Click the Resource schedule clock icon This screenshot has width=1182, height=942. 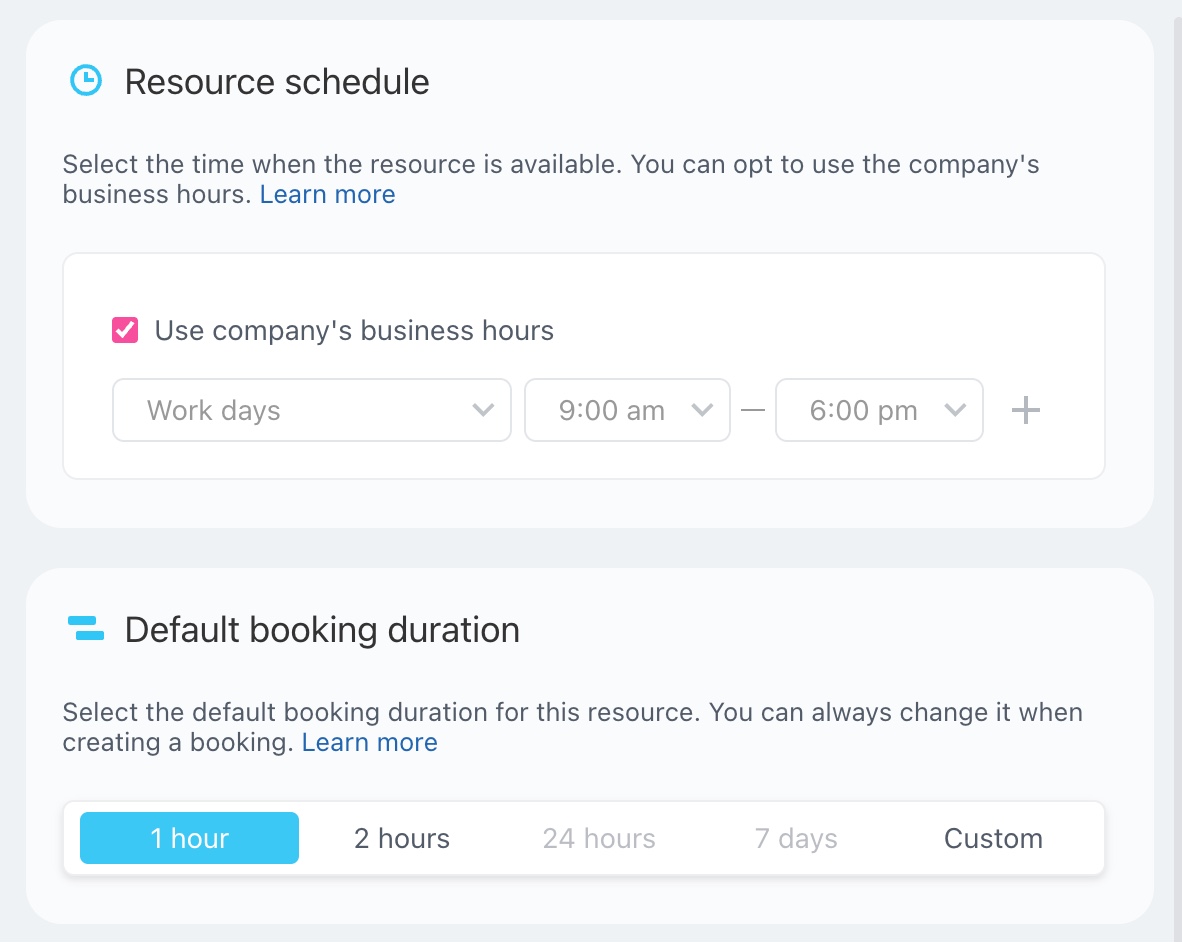[x=86, y=81]
